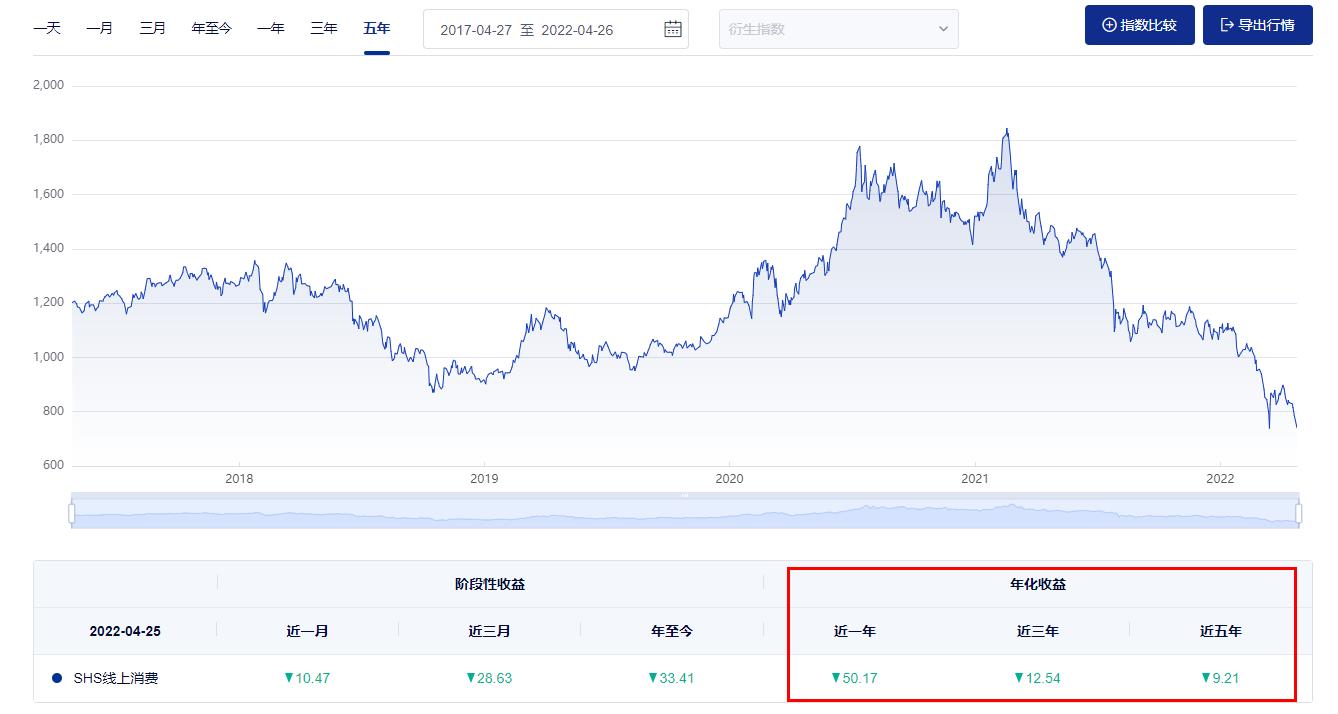This screenshot has width=1338, height=714.
Task: Open the 衍生指数 dropdown
Action: point(838,29)
